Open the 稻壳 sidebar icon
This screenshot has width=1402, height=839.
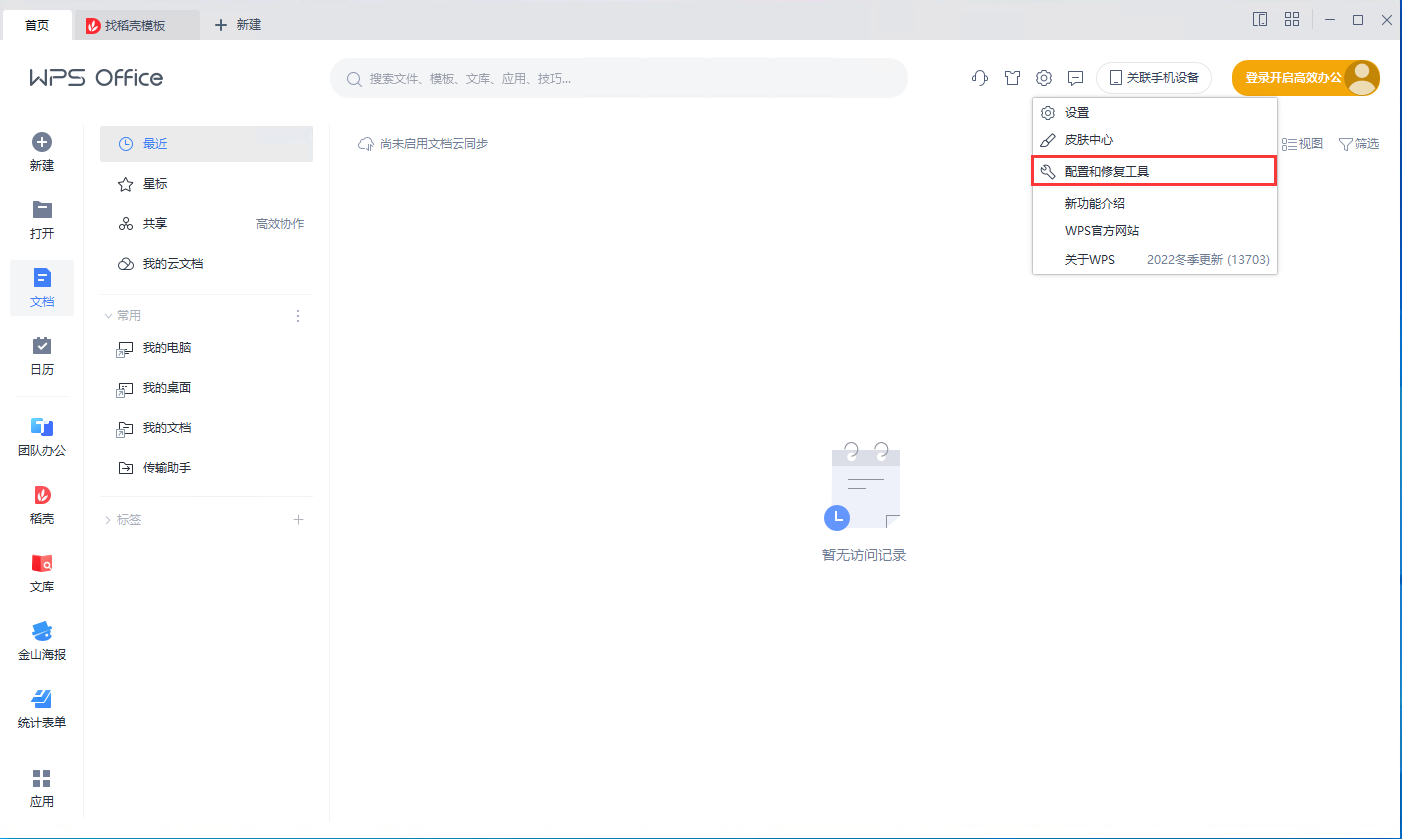(x=42, y=495)
